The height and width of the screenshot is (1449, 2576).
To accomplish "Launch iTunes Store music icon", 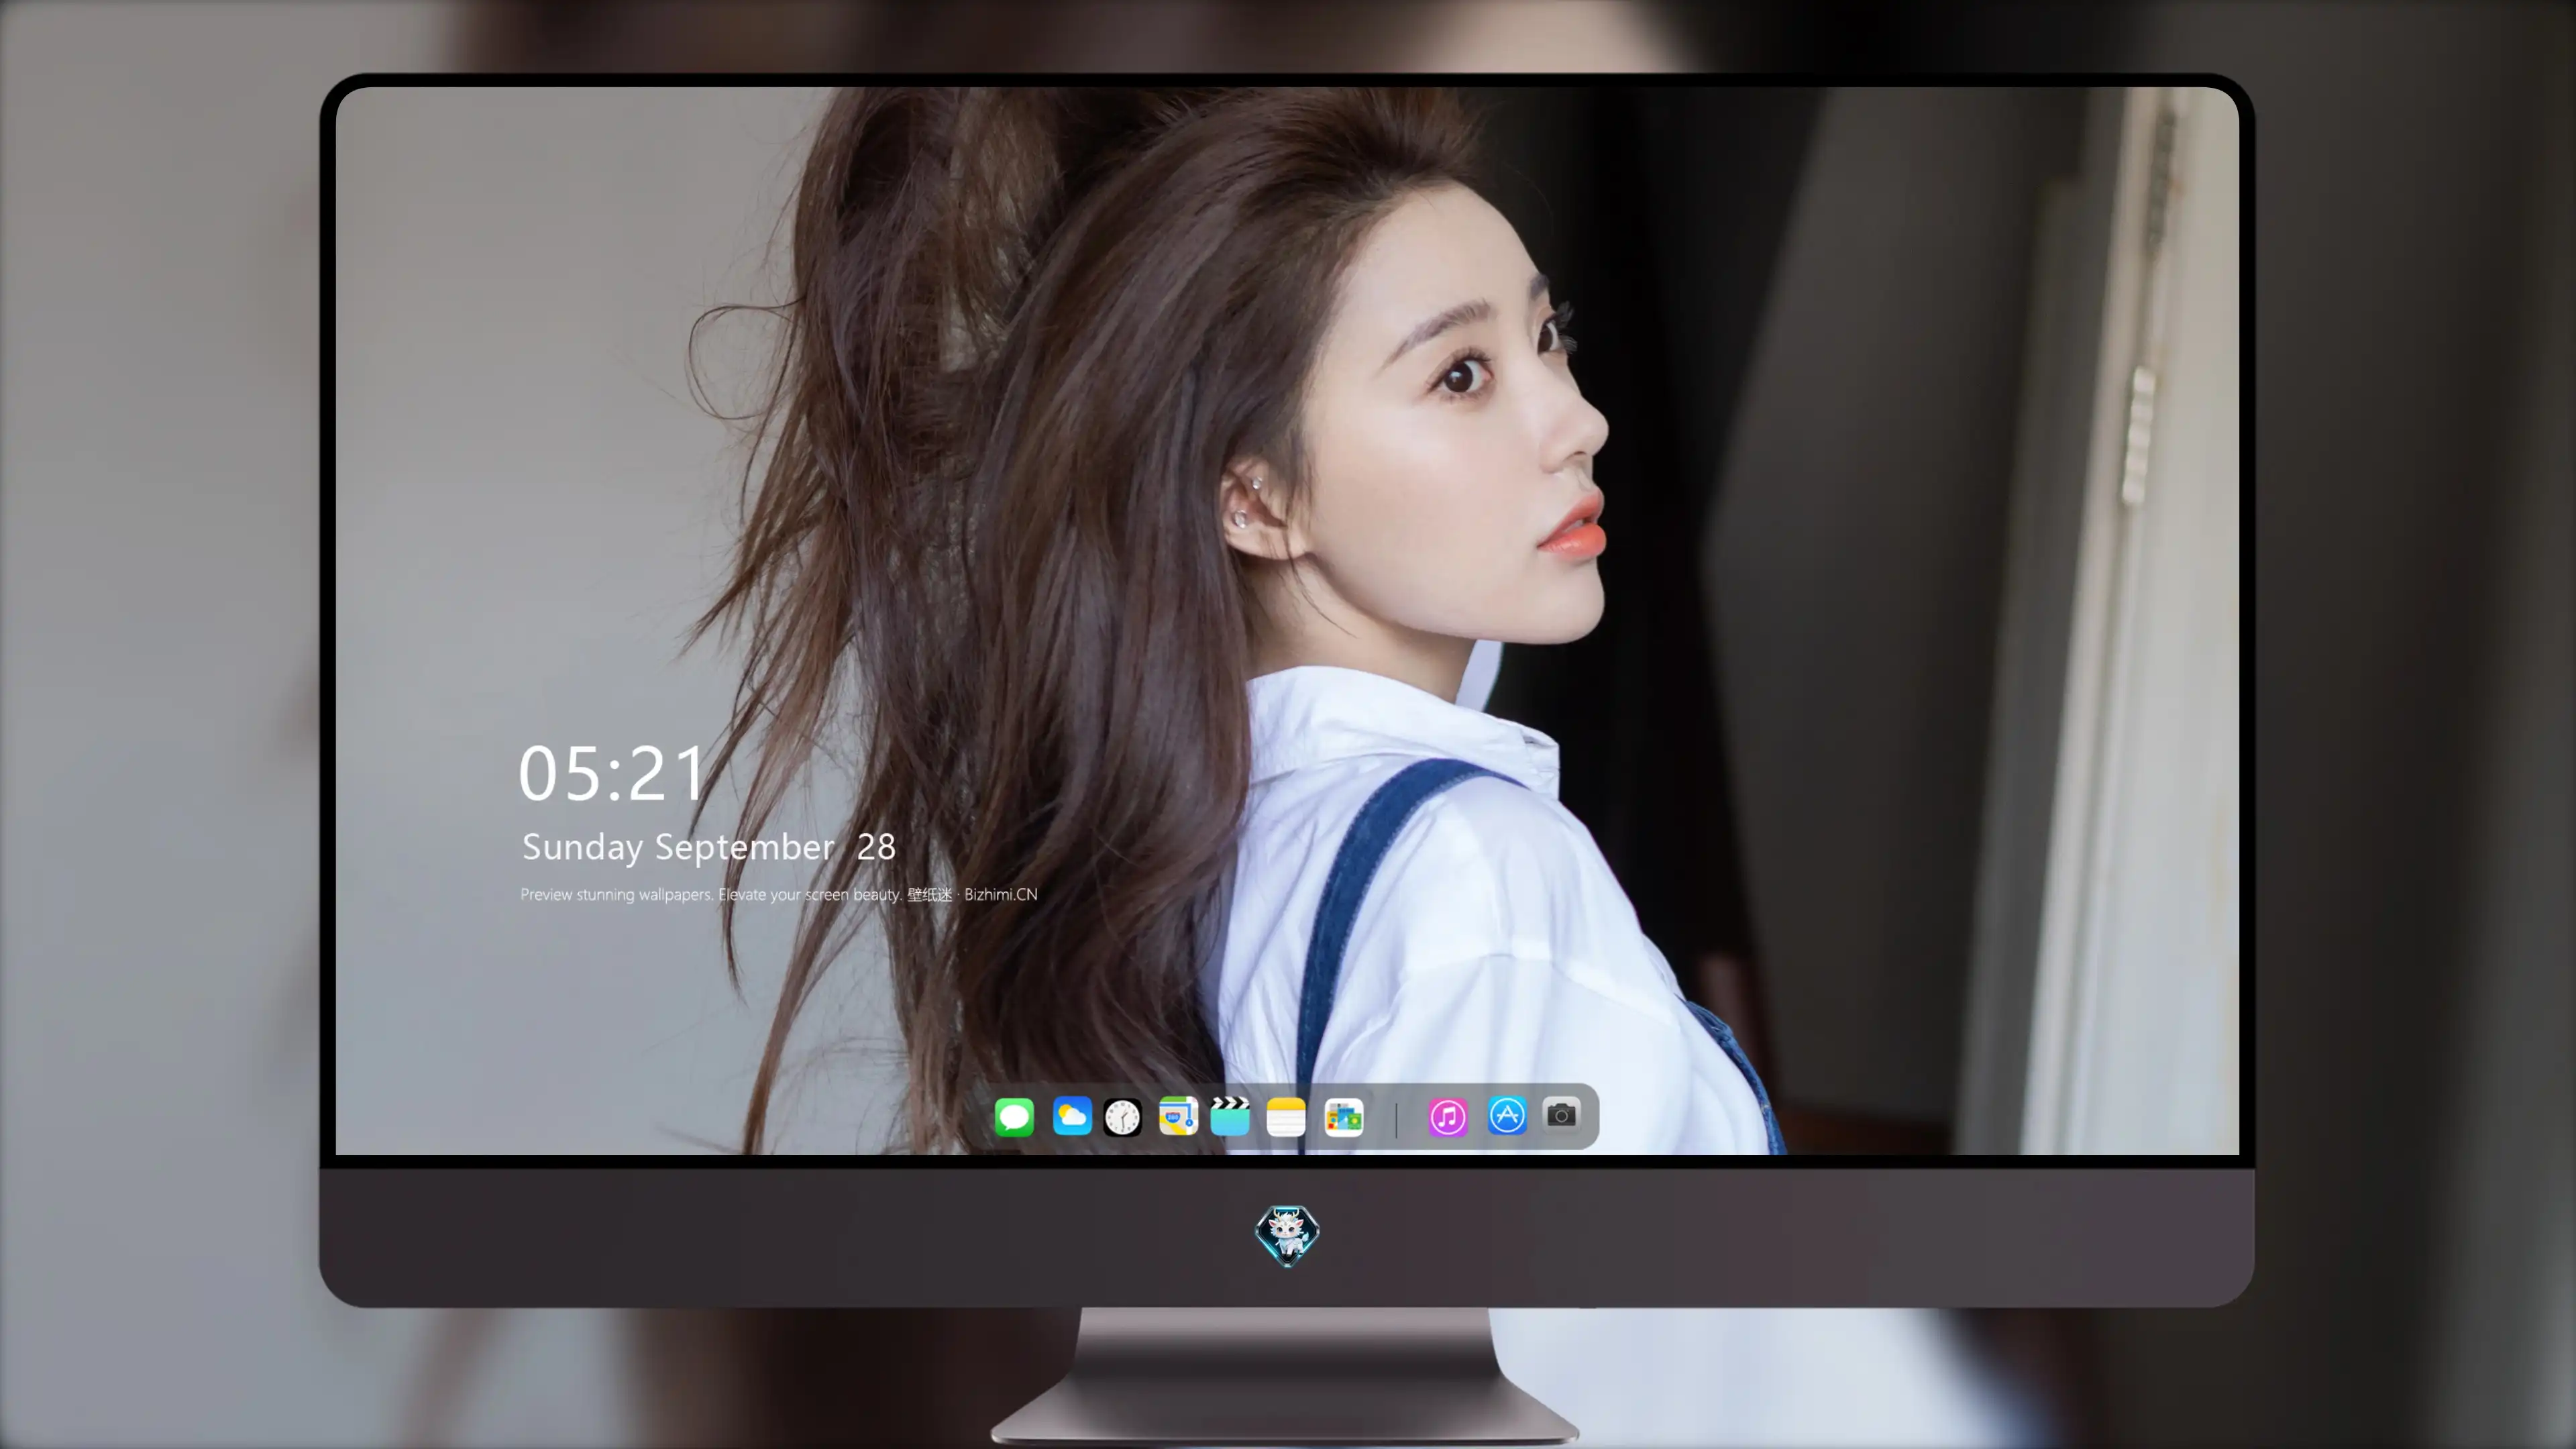I will (x=1448, y=1117).
